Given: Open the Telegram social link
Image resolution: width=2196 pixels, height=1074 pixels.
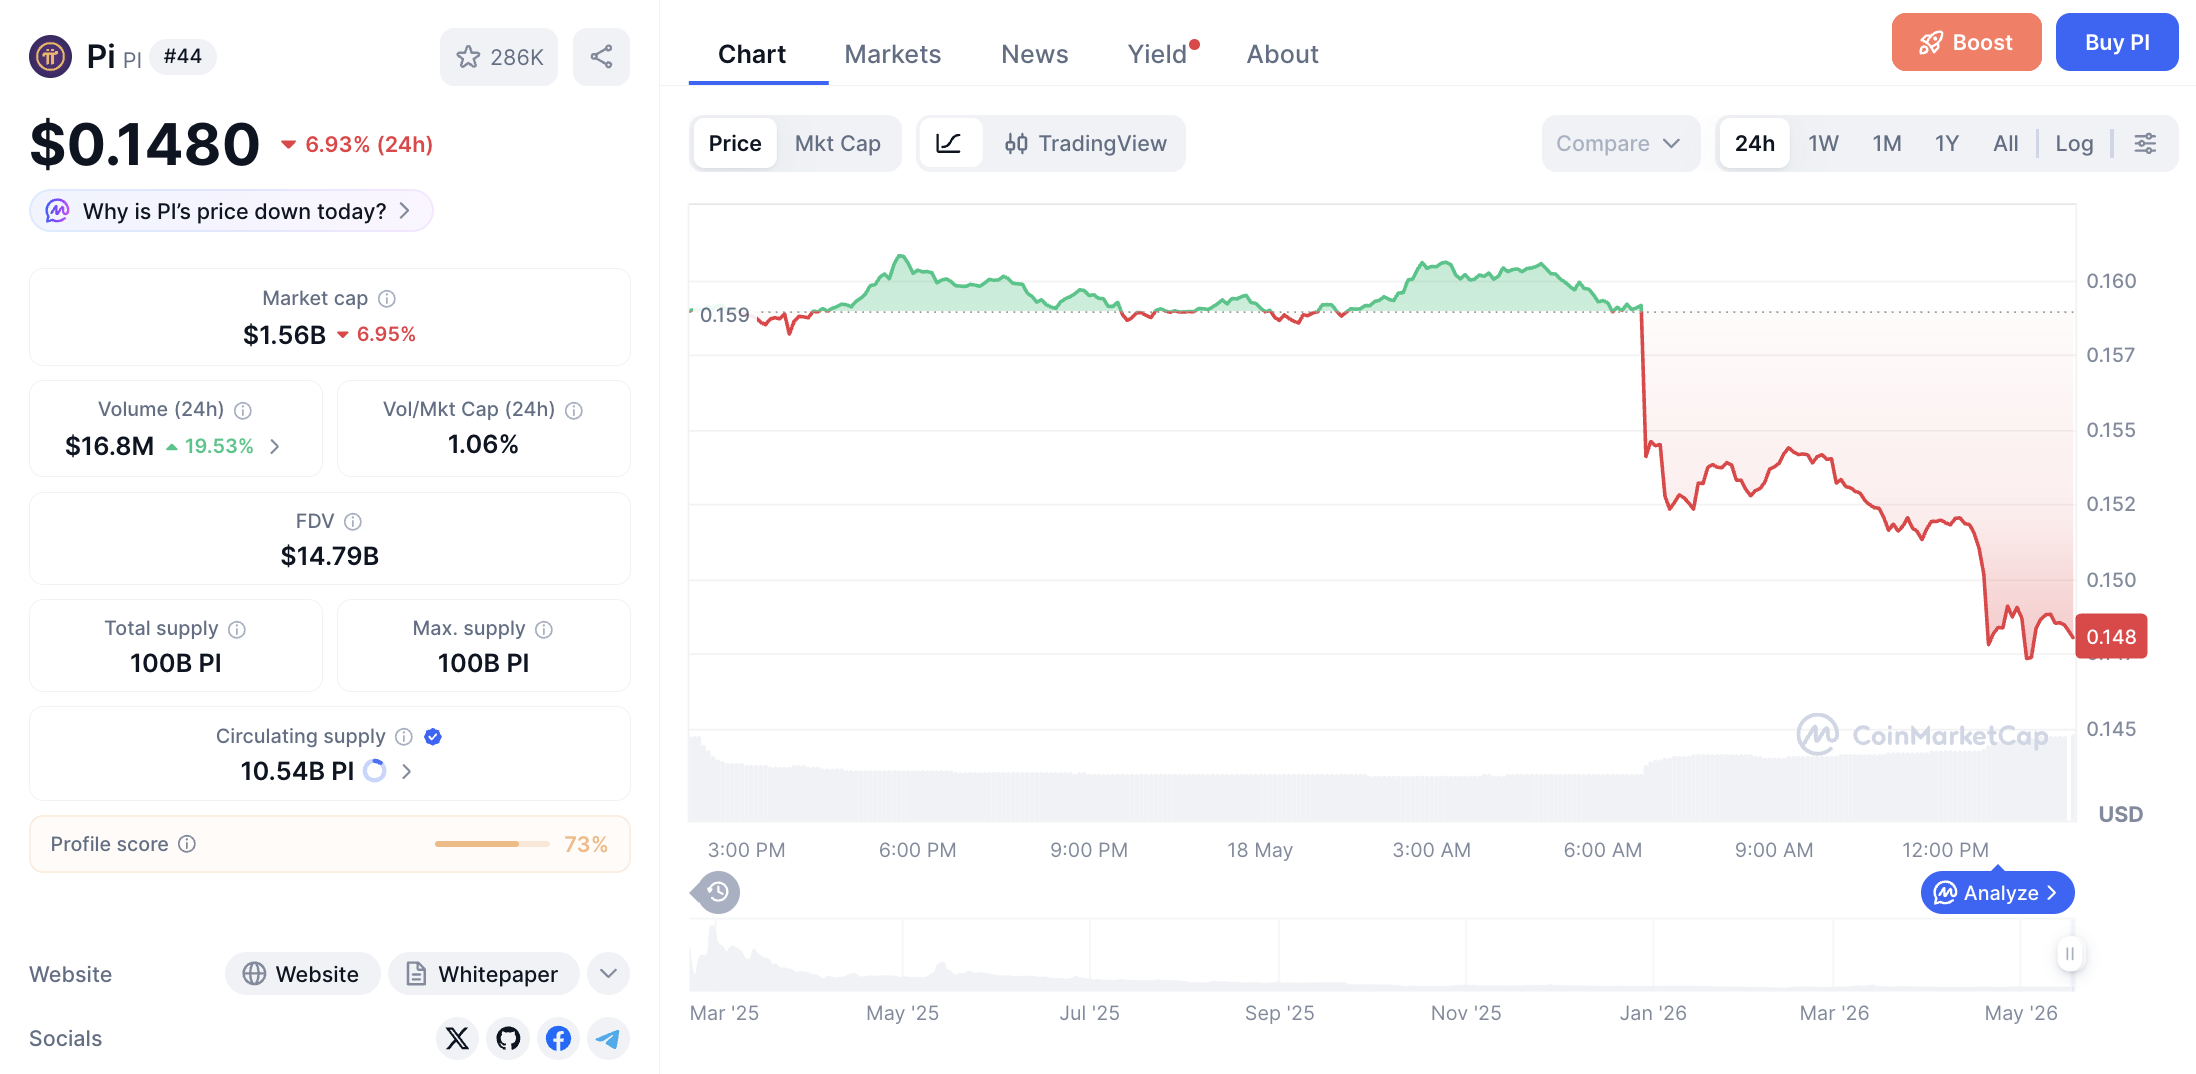Looking at the screenshot, I should (608, 1039).
